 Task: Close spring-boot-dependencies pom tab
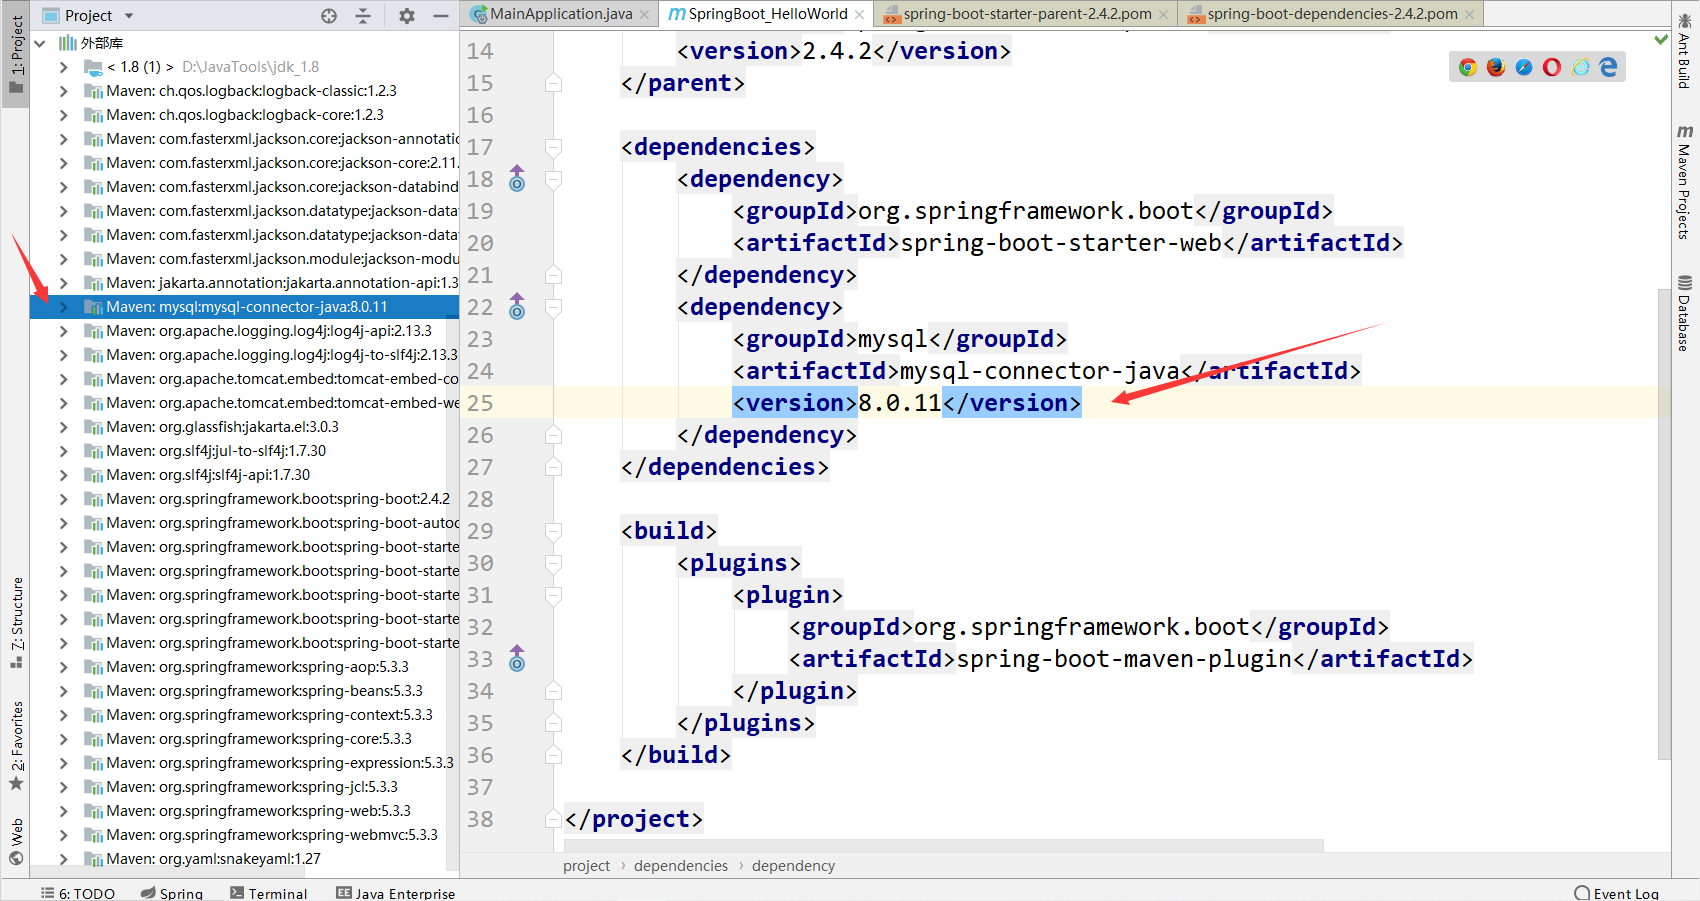(1469, 14)
